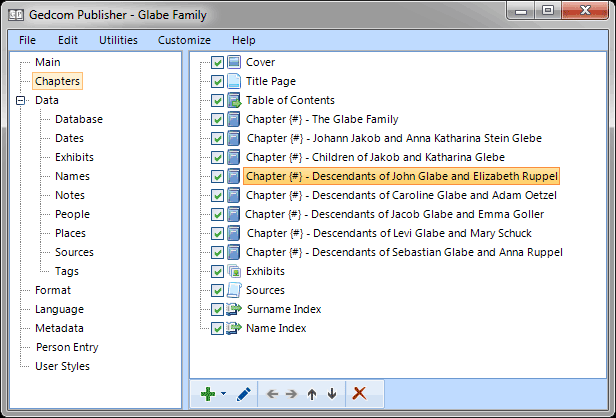Uncheck the Title Page checkbox
This screenshot has width=616, height=418.
pos(217,81)
